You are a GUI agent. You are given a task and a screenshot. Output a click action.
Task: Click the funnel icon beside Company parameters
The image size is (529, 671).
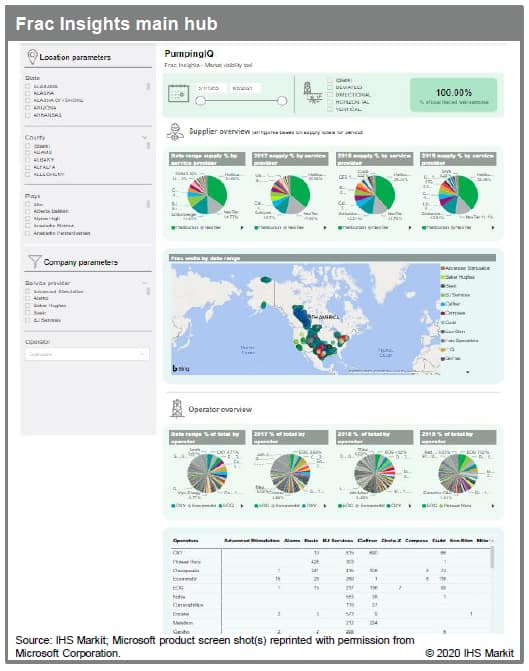(34, 261)
